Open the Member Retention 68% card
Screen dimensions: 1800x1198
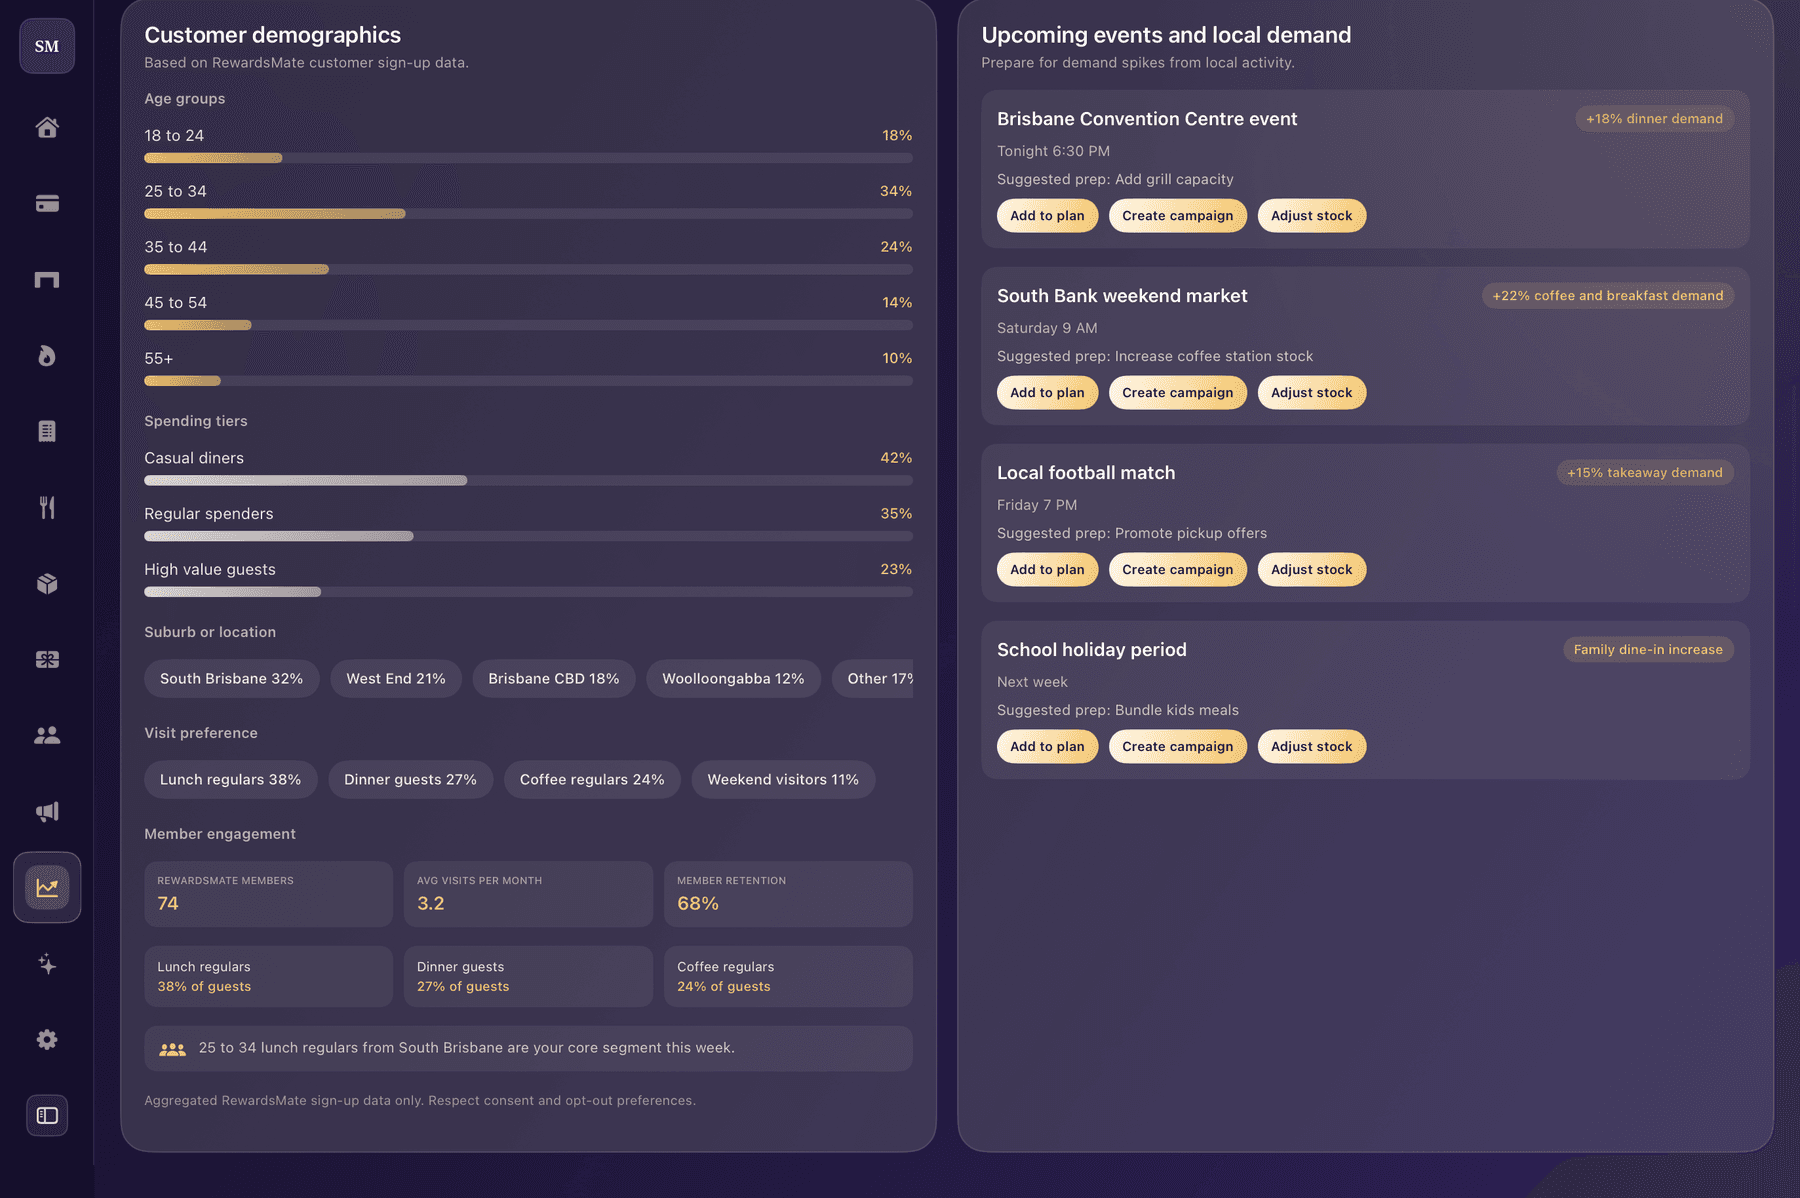point(788,894)
